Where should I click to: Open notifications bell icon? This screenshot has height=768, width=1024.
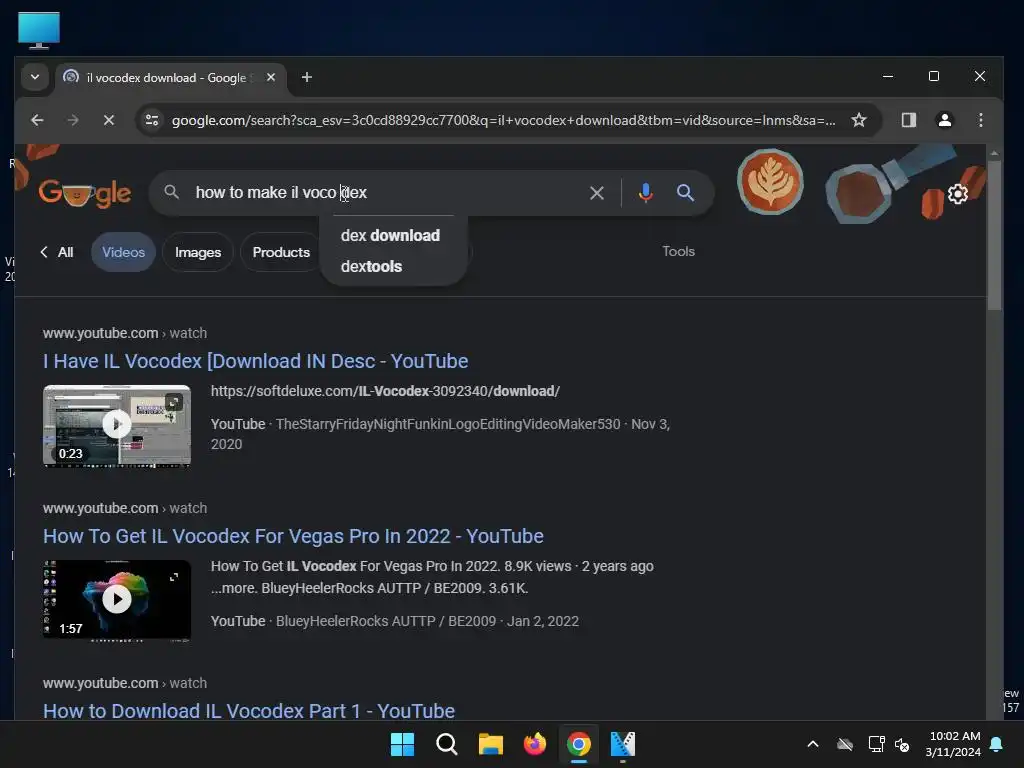click(x=997, y=744)
